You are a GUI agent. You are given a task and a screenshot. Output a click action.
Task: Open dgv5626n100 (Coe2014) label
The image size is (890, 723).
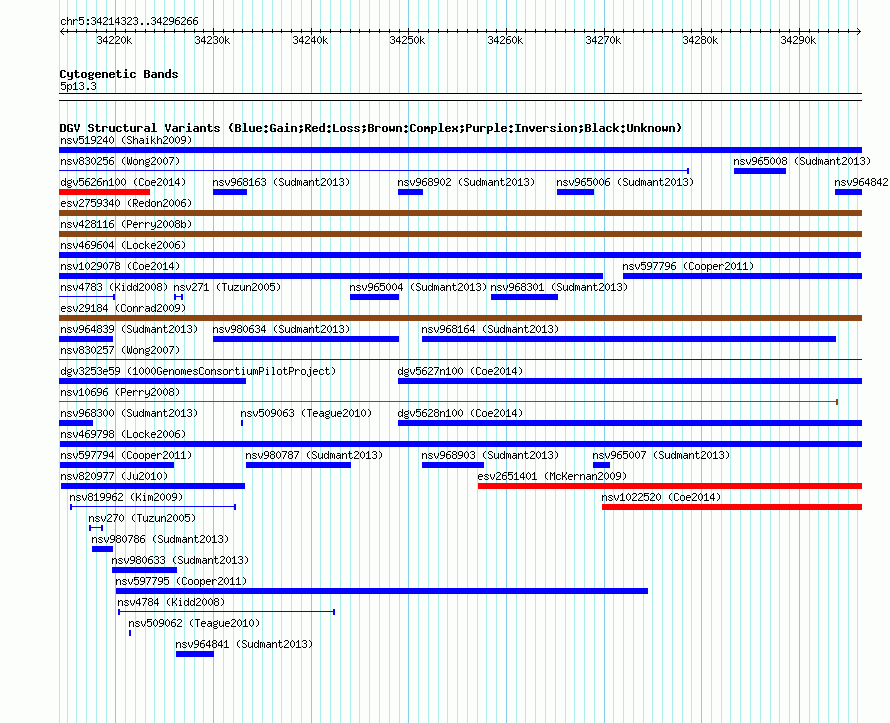(123, 182)
